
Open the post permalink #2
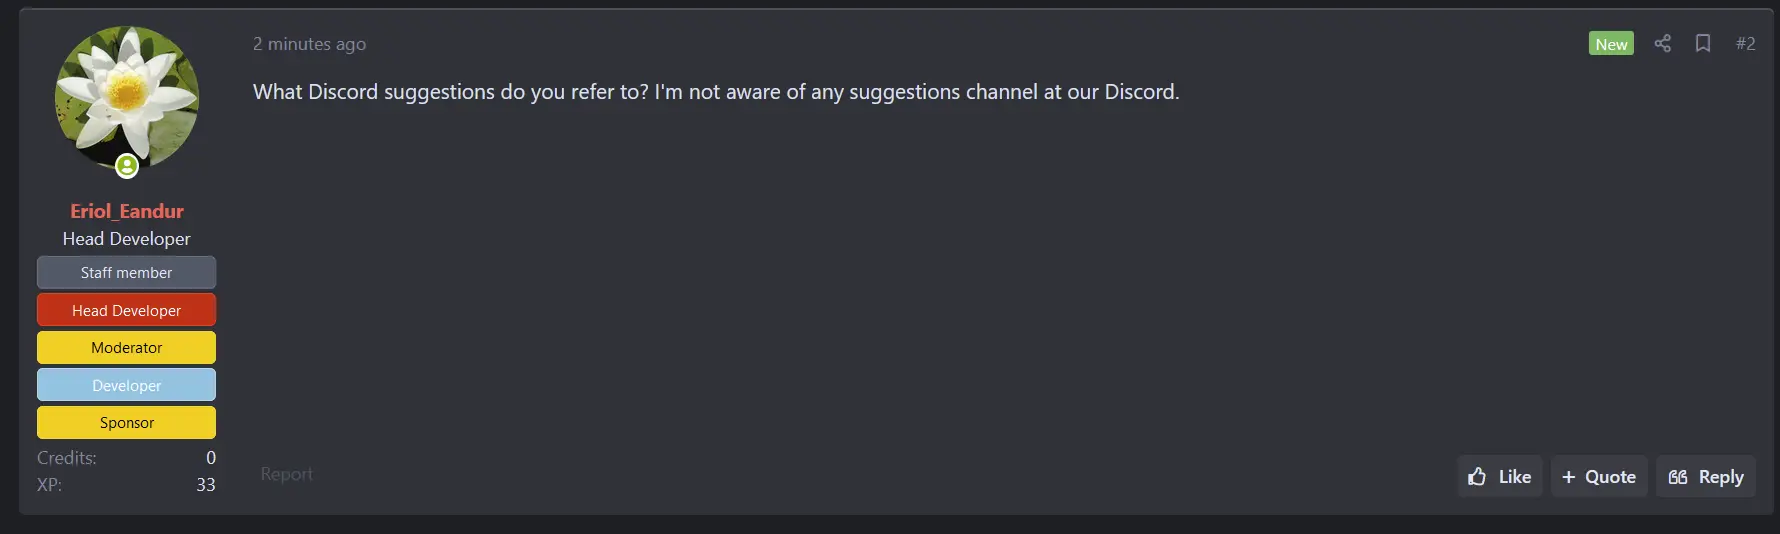(1745, 43)
